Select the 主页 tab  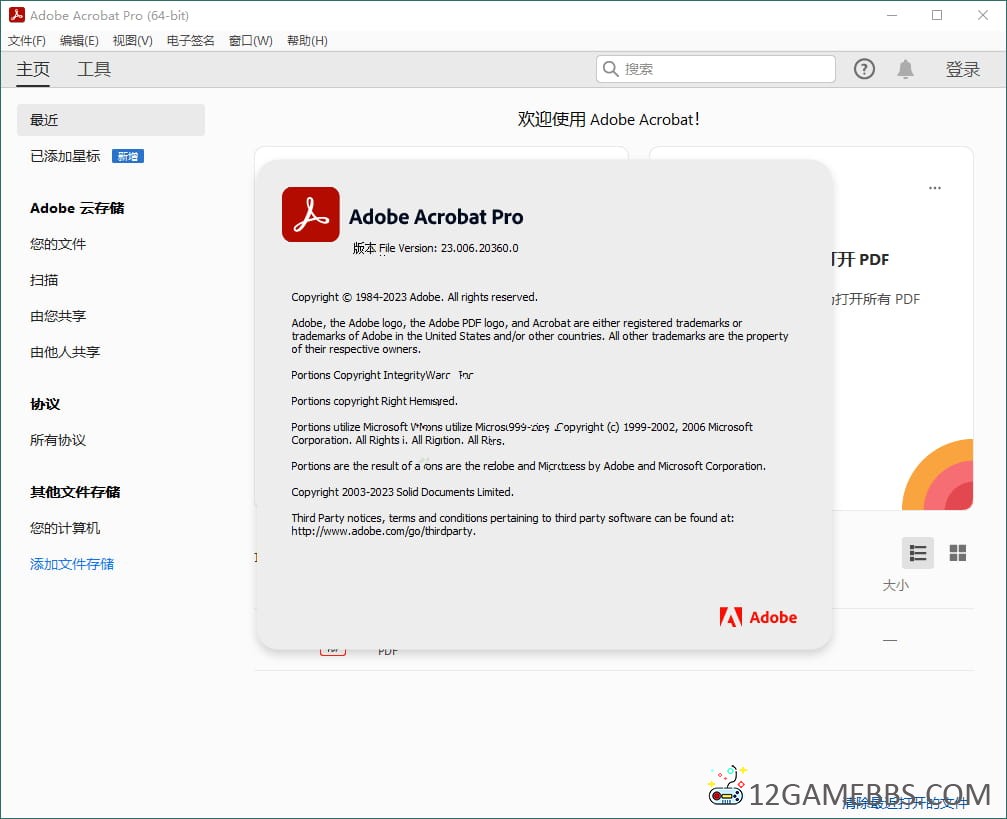33,69
